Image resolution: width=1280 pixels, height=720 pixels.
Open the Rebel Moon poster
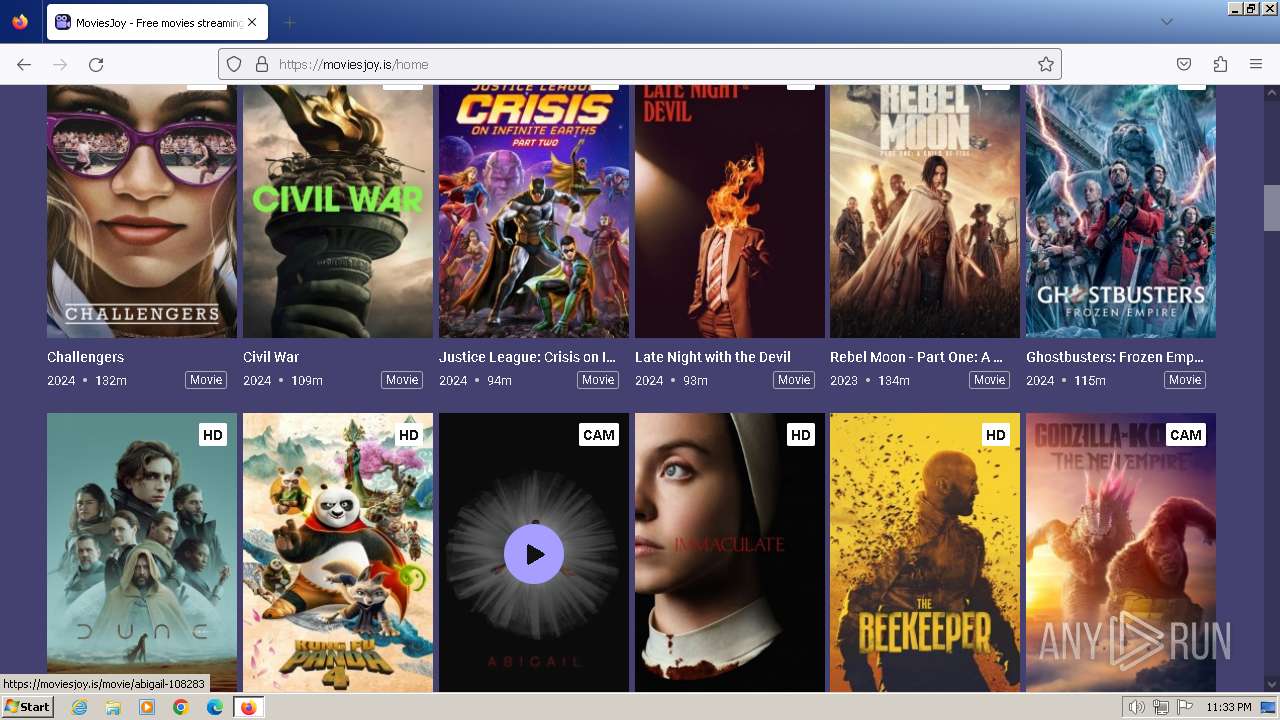(x=925, y=211)
